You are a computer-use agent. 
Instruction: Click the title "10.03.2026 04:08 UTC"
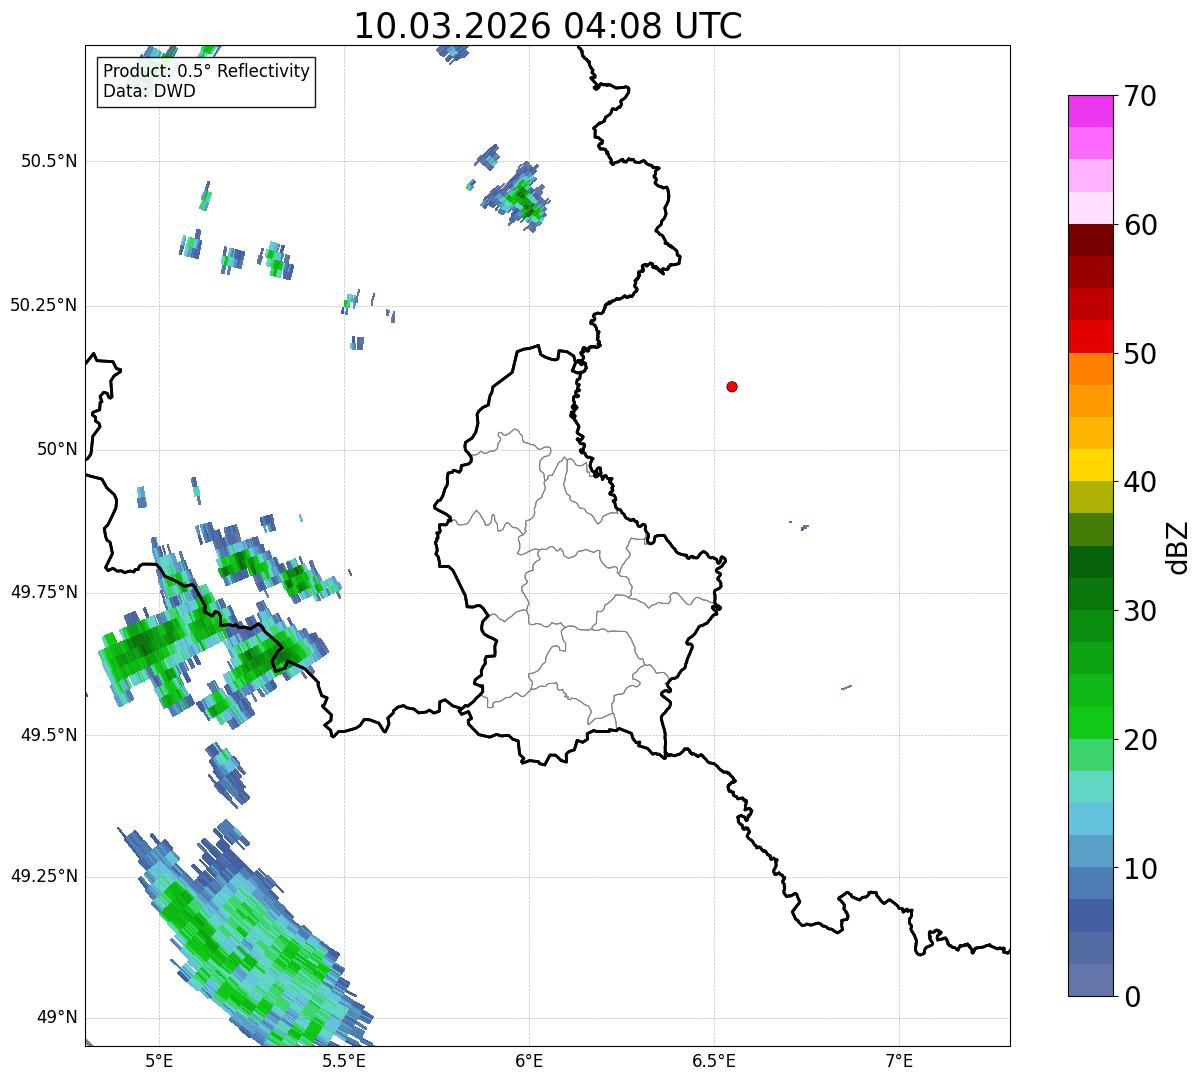[x=548, y=26]
